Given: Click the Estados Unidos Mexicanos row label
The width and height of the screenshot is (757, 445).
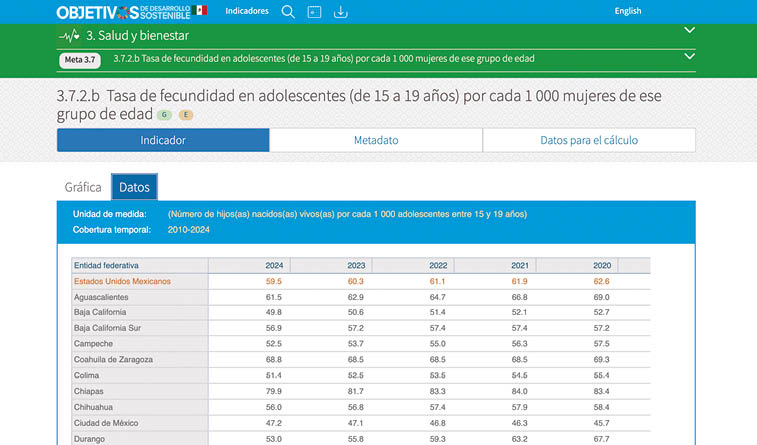Looking at the screenshot, I should (x=122, y=282).
